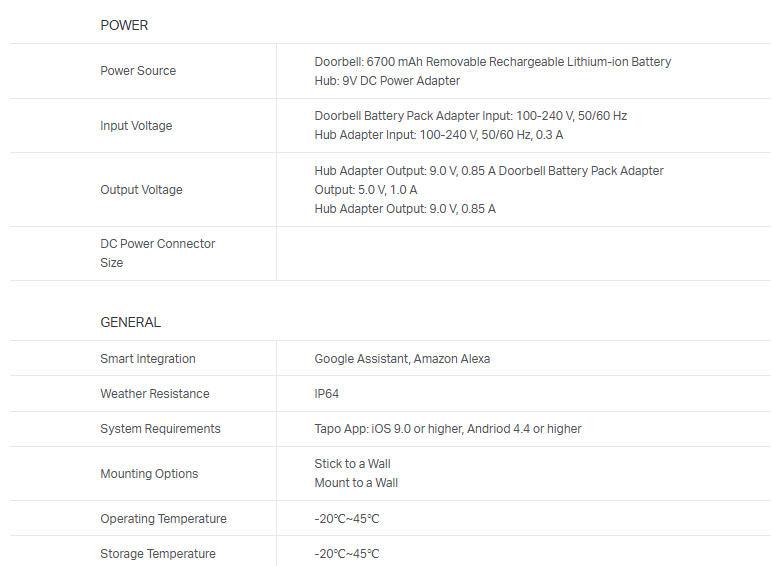Select the Operating Temperature row label
The width and height of the screenshot is (772, 566).
[163, 519]
